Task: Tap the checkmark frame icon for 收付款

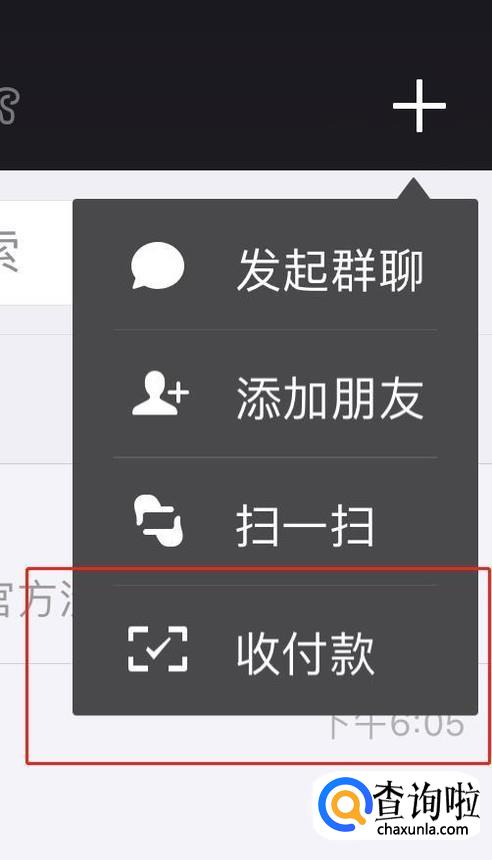Action: (x=158, y=649)
